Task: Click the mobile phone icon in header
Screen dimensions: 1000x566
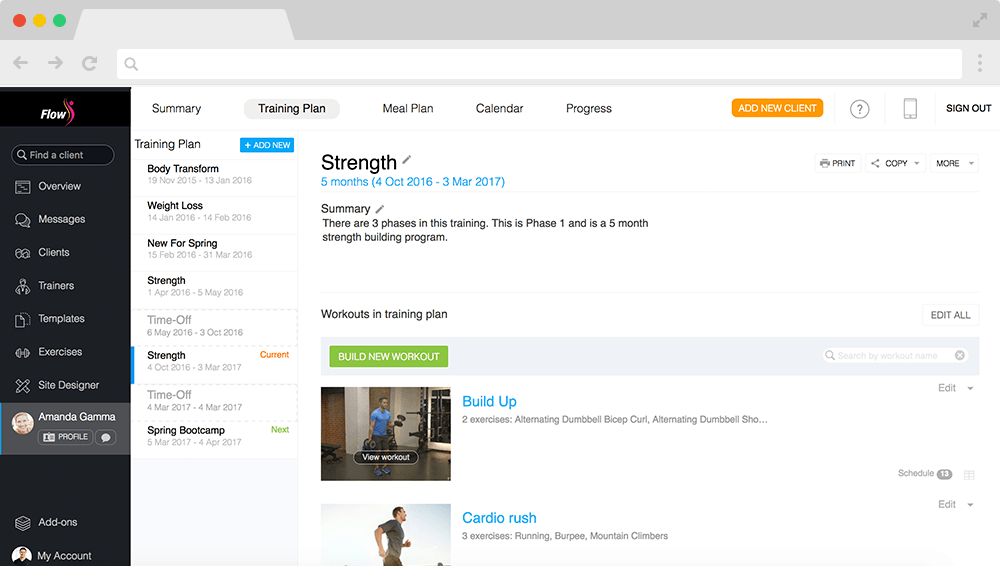Action: click(910, 108)
